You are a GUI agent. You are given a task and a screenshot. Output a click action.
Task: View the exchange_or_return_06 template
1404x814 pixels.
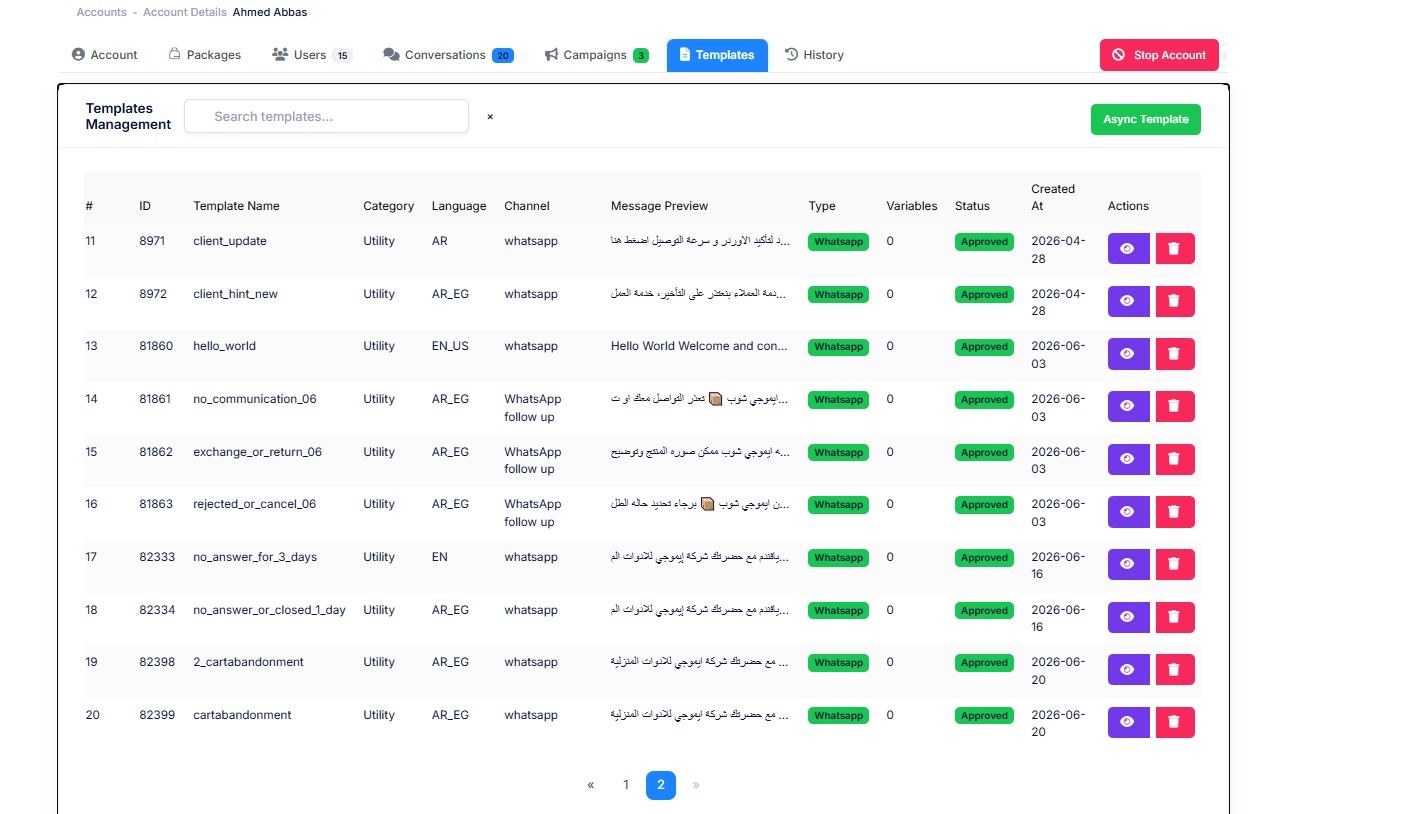pos(1128,459)
